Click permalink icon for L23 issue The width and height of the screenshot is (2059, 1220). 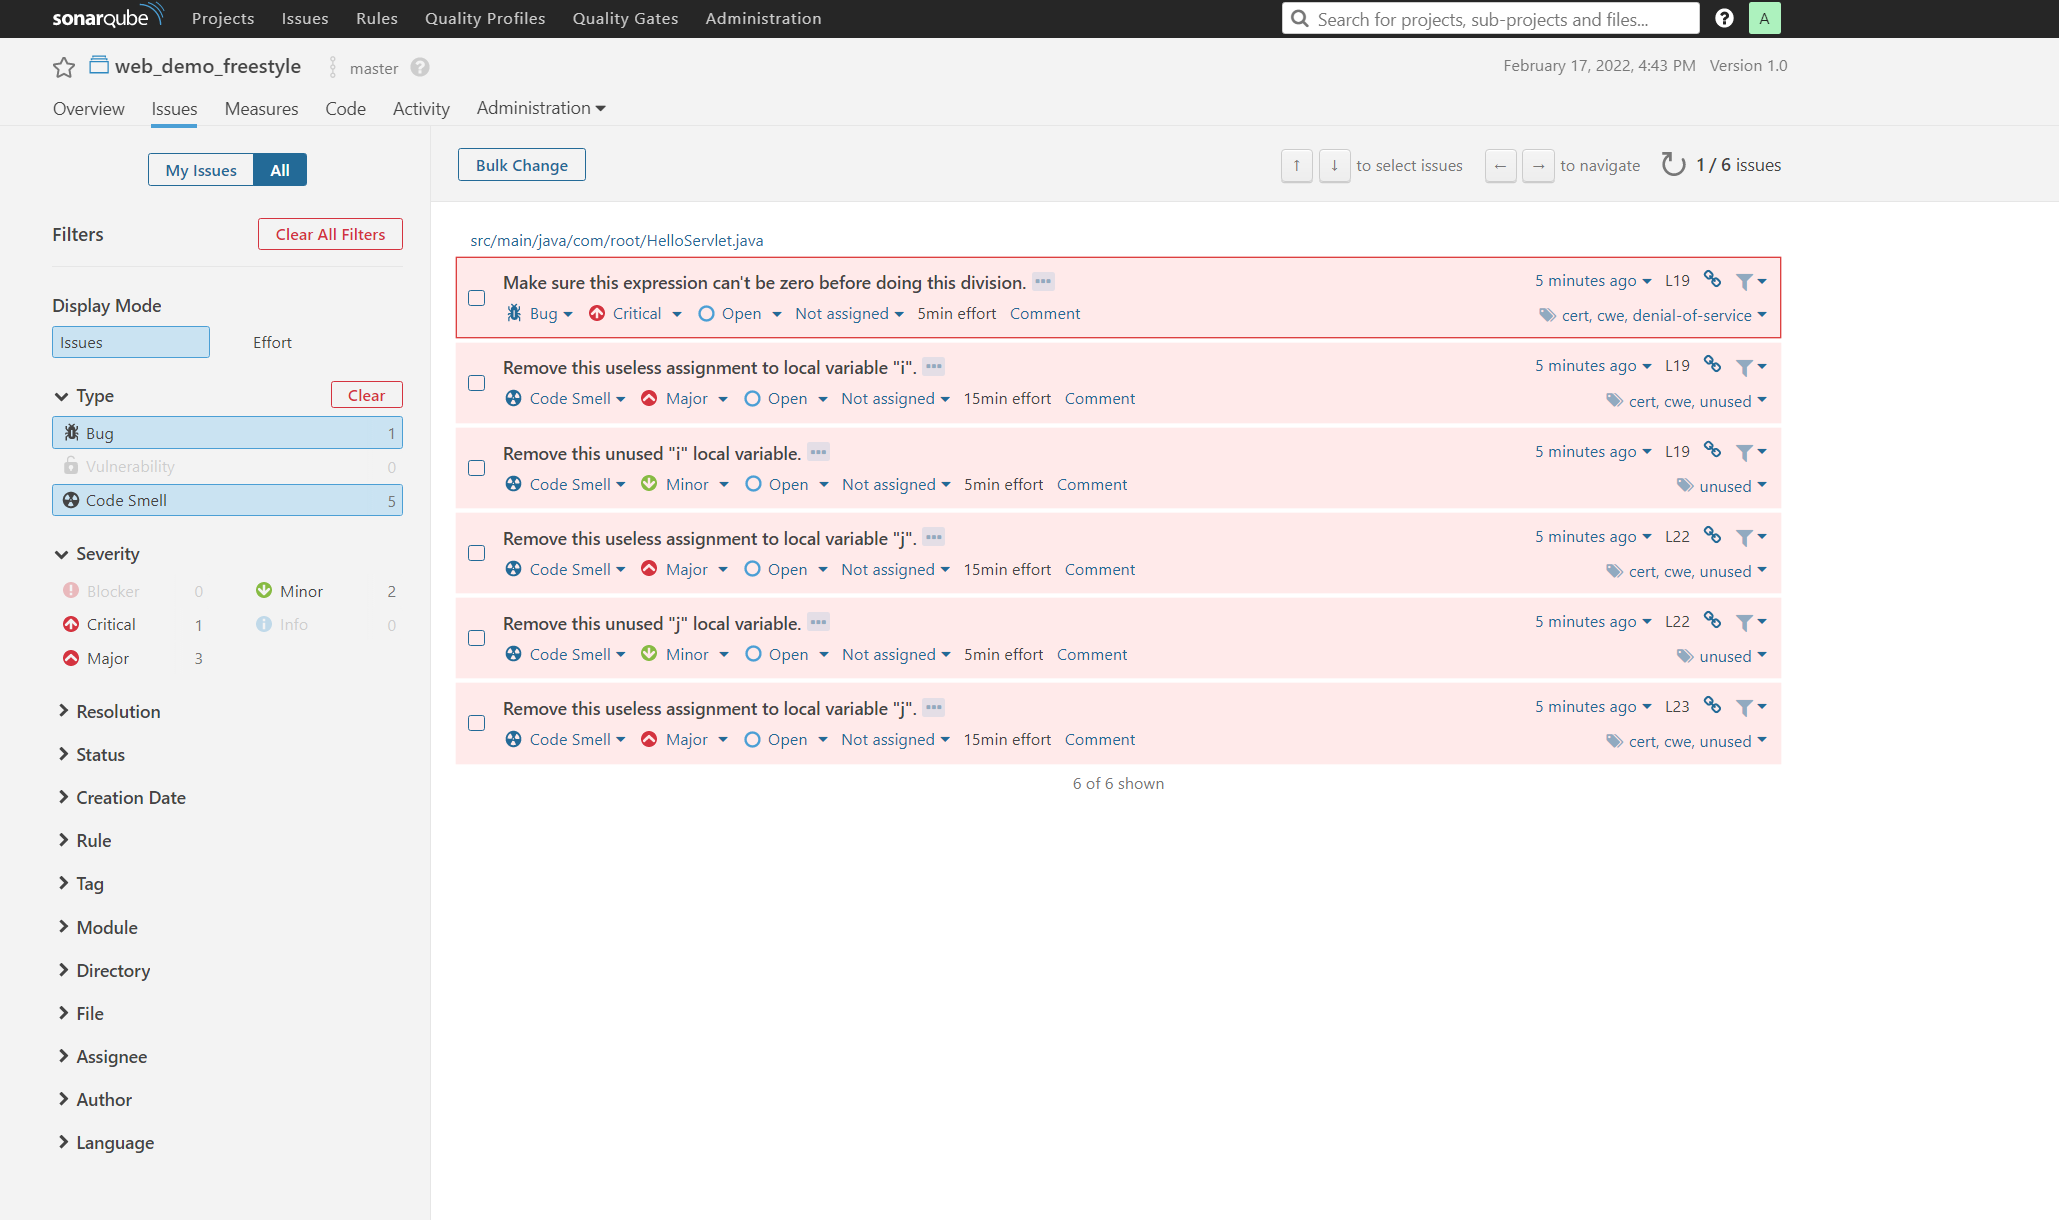1712,705
